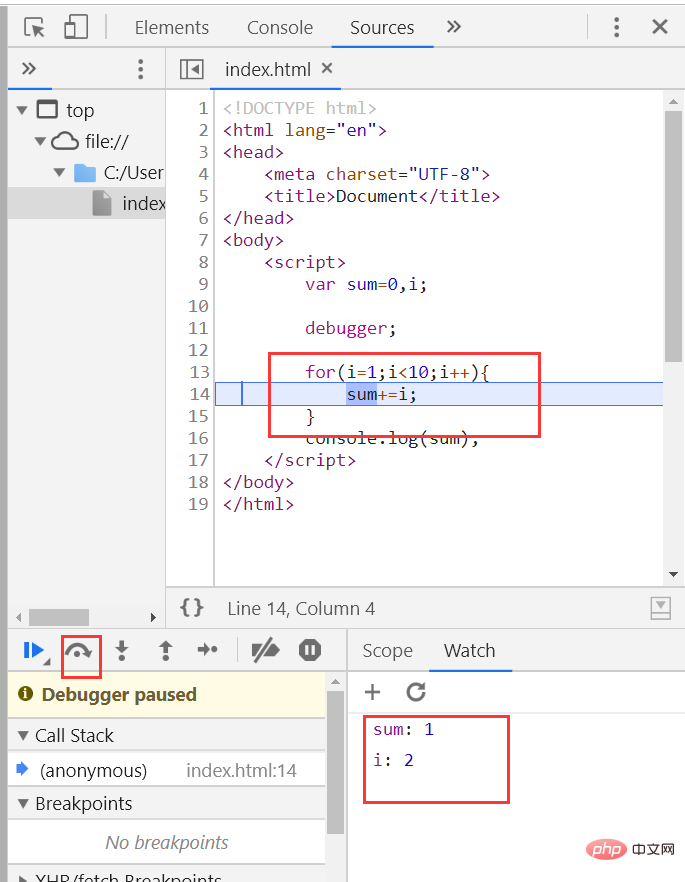This screenshot has height=882, width=685.
Task: Toggle pretty print curly braces icon
Action: [x=192, y=608]
